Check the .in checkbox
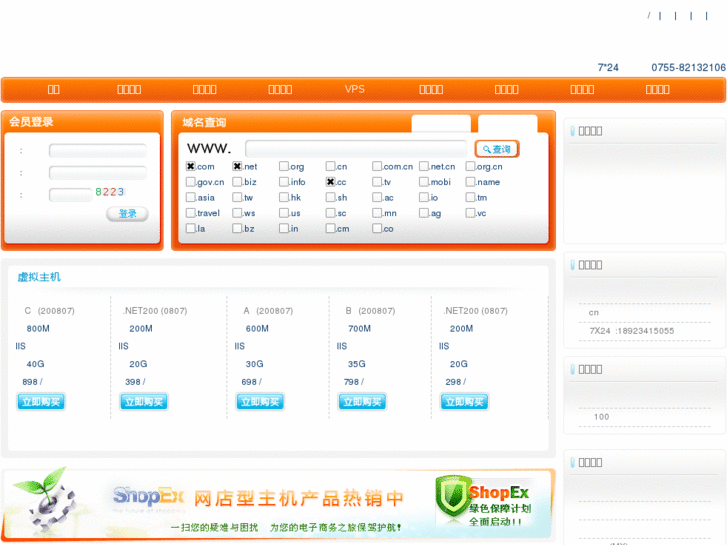The height and width of the screenshot is (545, 727). 284,228
